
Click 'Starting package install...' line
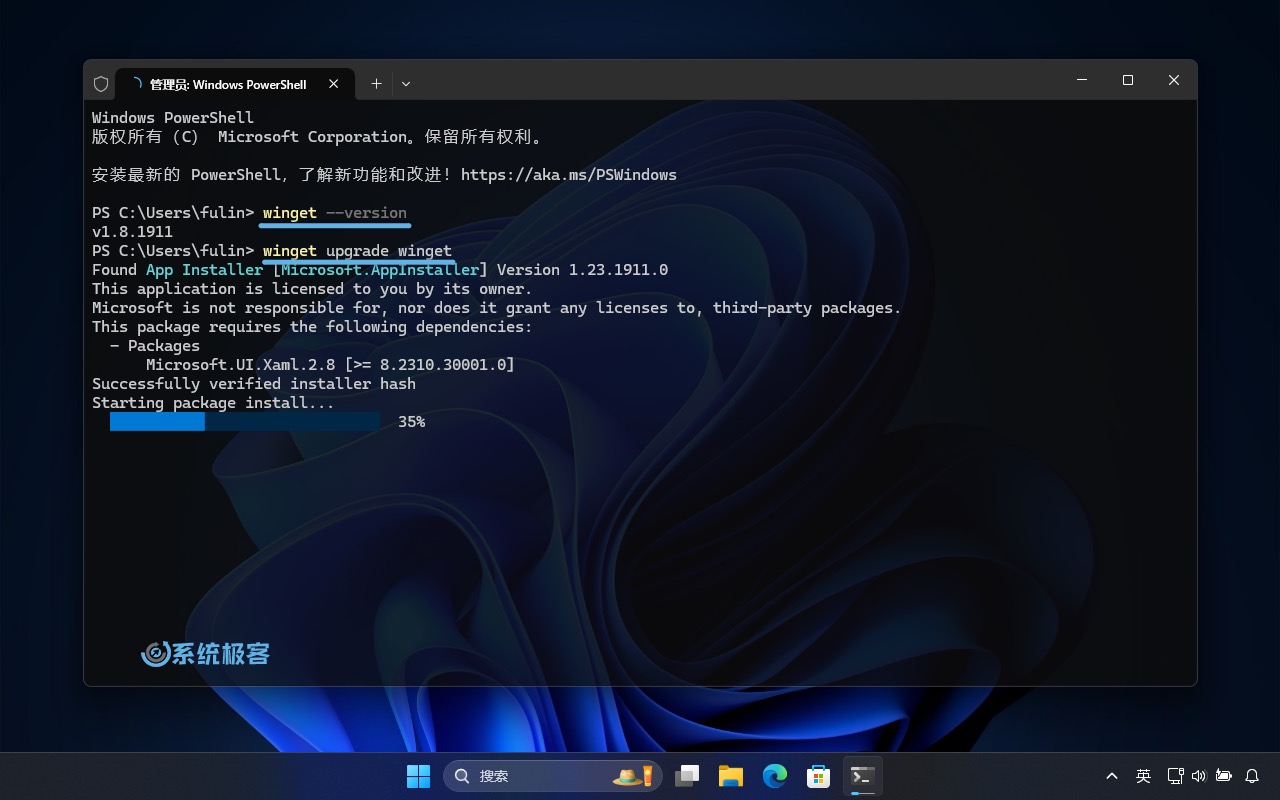coord(213,403)
